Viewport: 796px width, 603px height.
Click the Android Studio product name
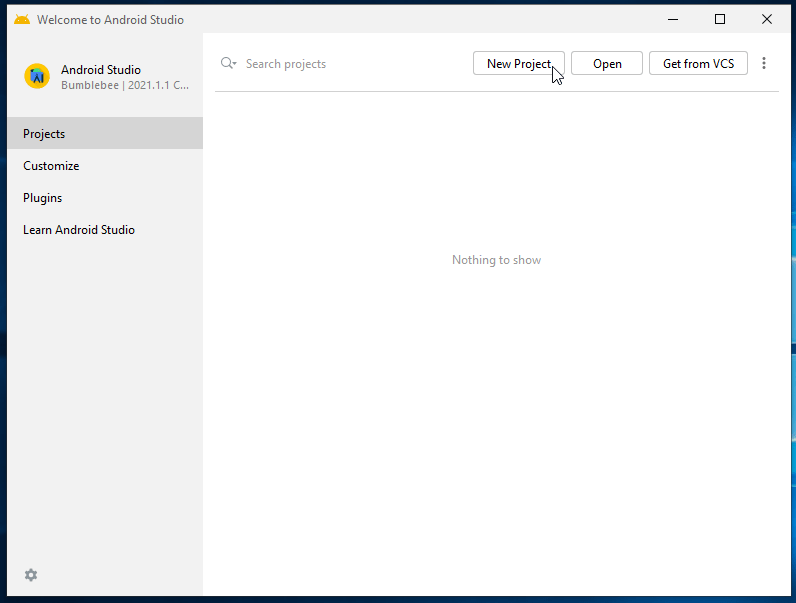[101, 70]
